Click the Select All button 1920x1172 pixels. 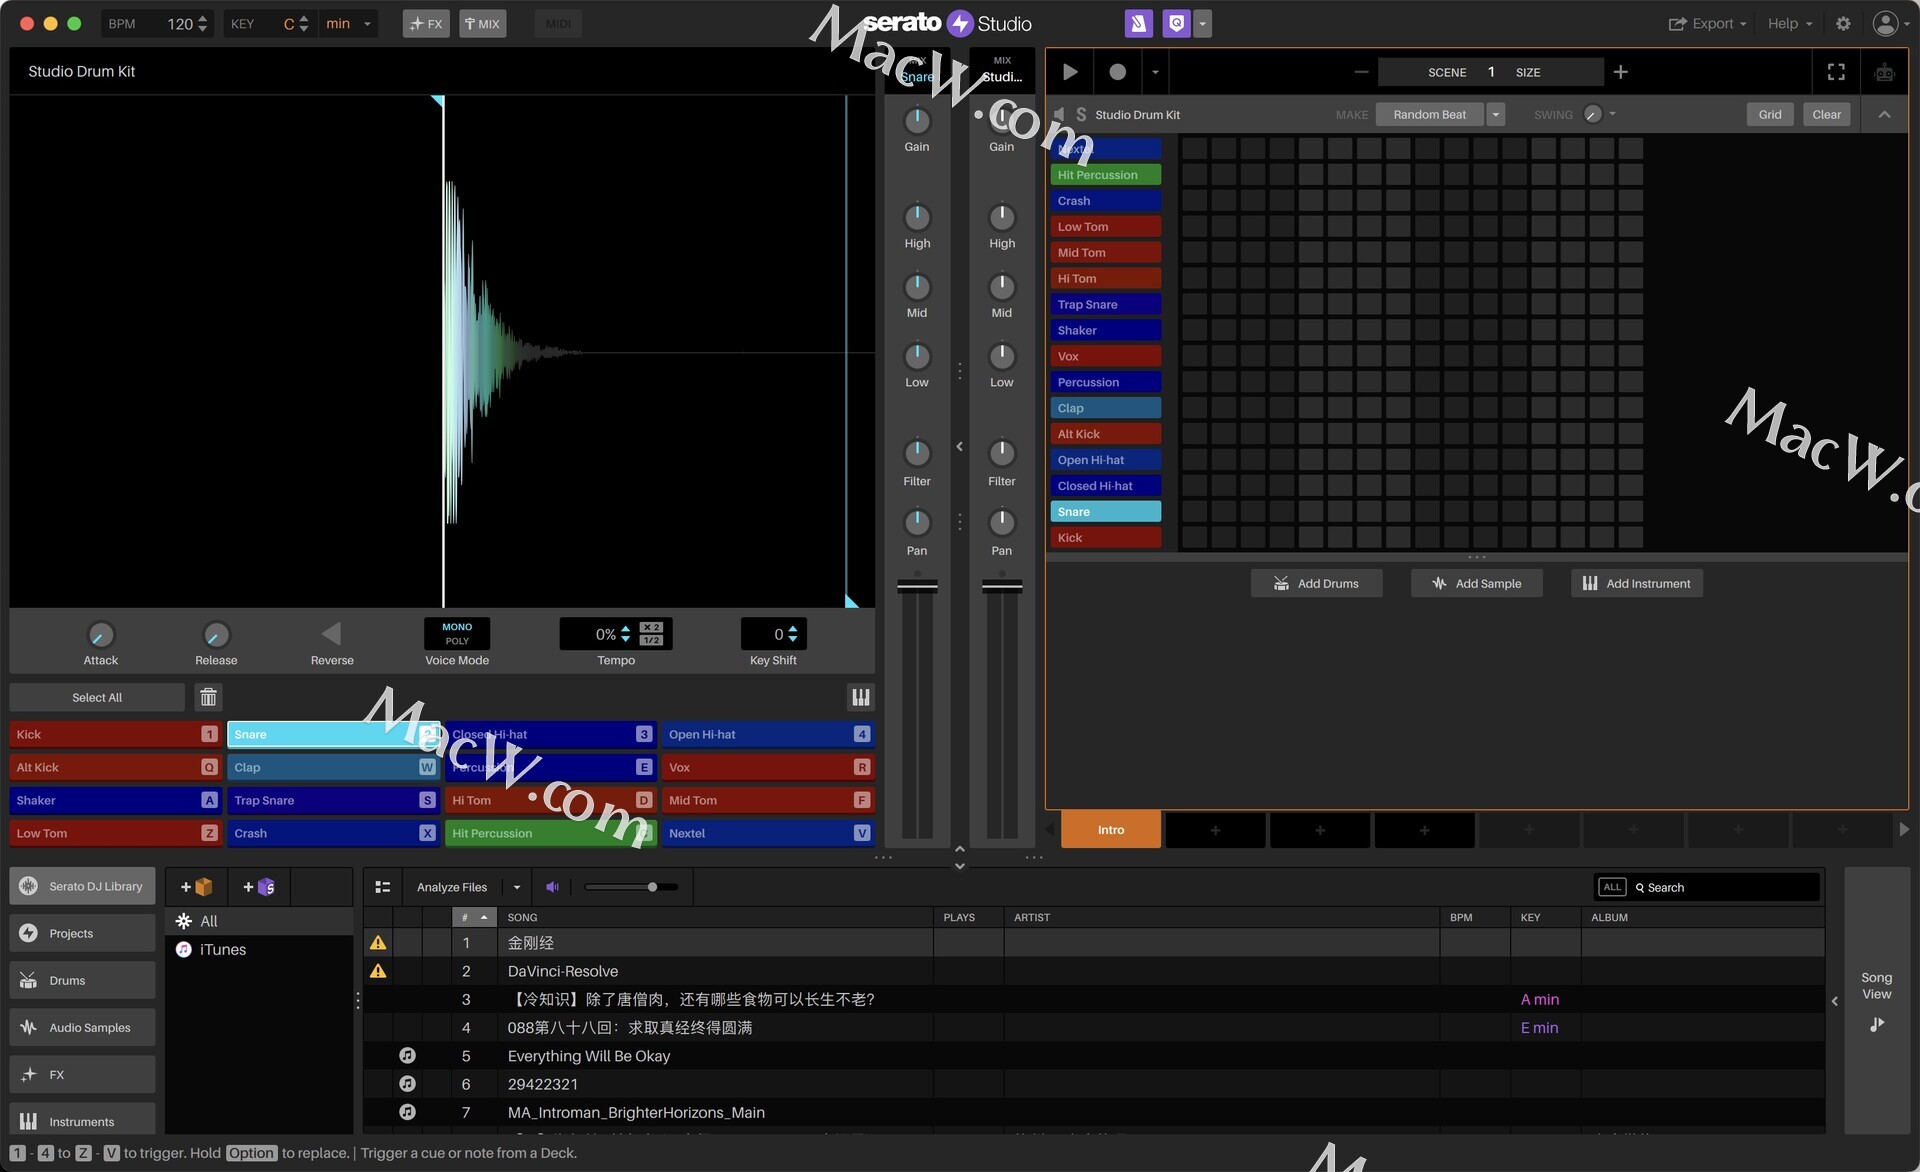coord(97,697)
